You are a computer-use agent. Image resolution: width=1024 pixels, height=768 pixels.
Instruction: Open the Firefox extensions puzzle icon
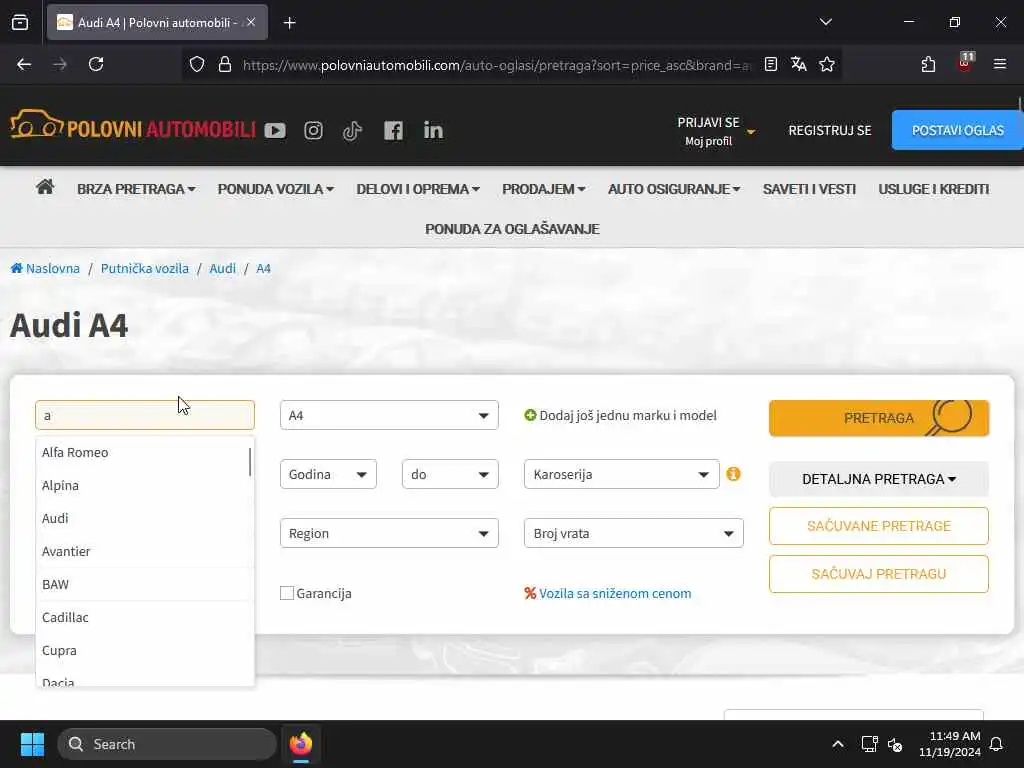[x=928, y=64]
